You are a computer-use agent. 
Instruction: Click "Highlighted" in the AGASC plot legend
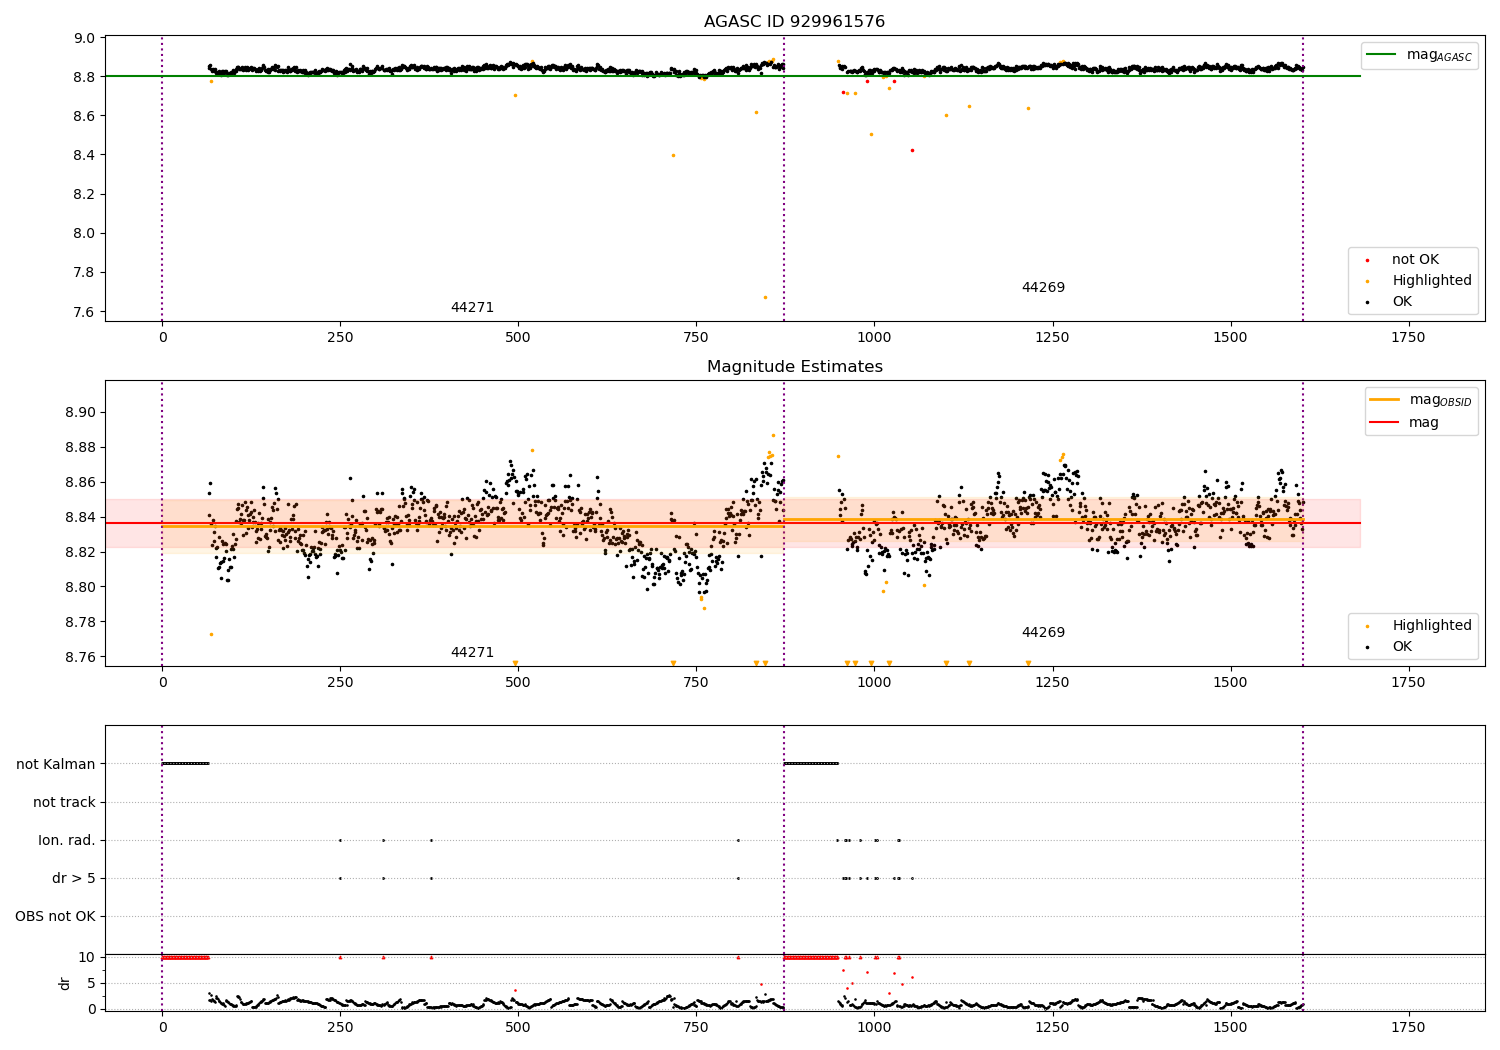coord(1432,280)
